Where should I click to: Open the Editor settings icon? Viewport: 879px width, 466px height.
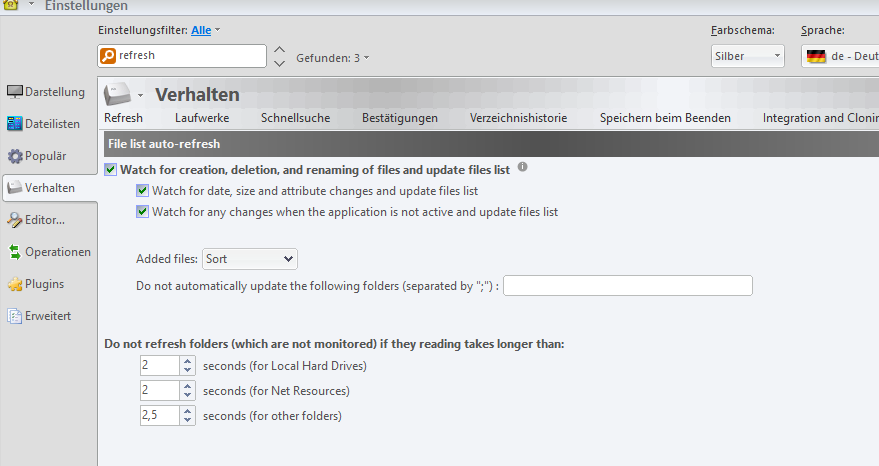[15, 220]
